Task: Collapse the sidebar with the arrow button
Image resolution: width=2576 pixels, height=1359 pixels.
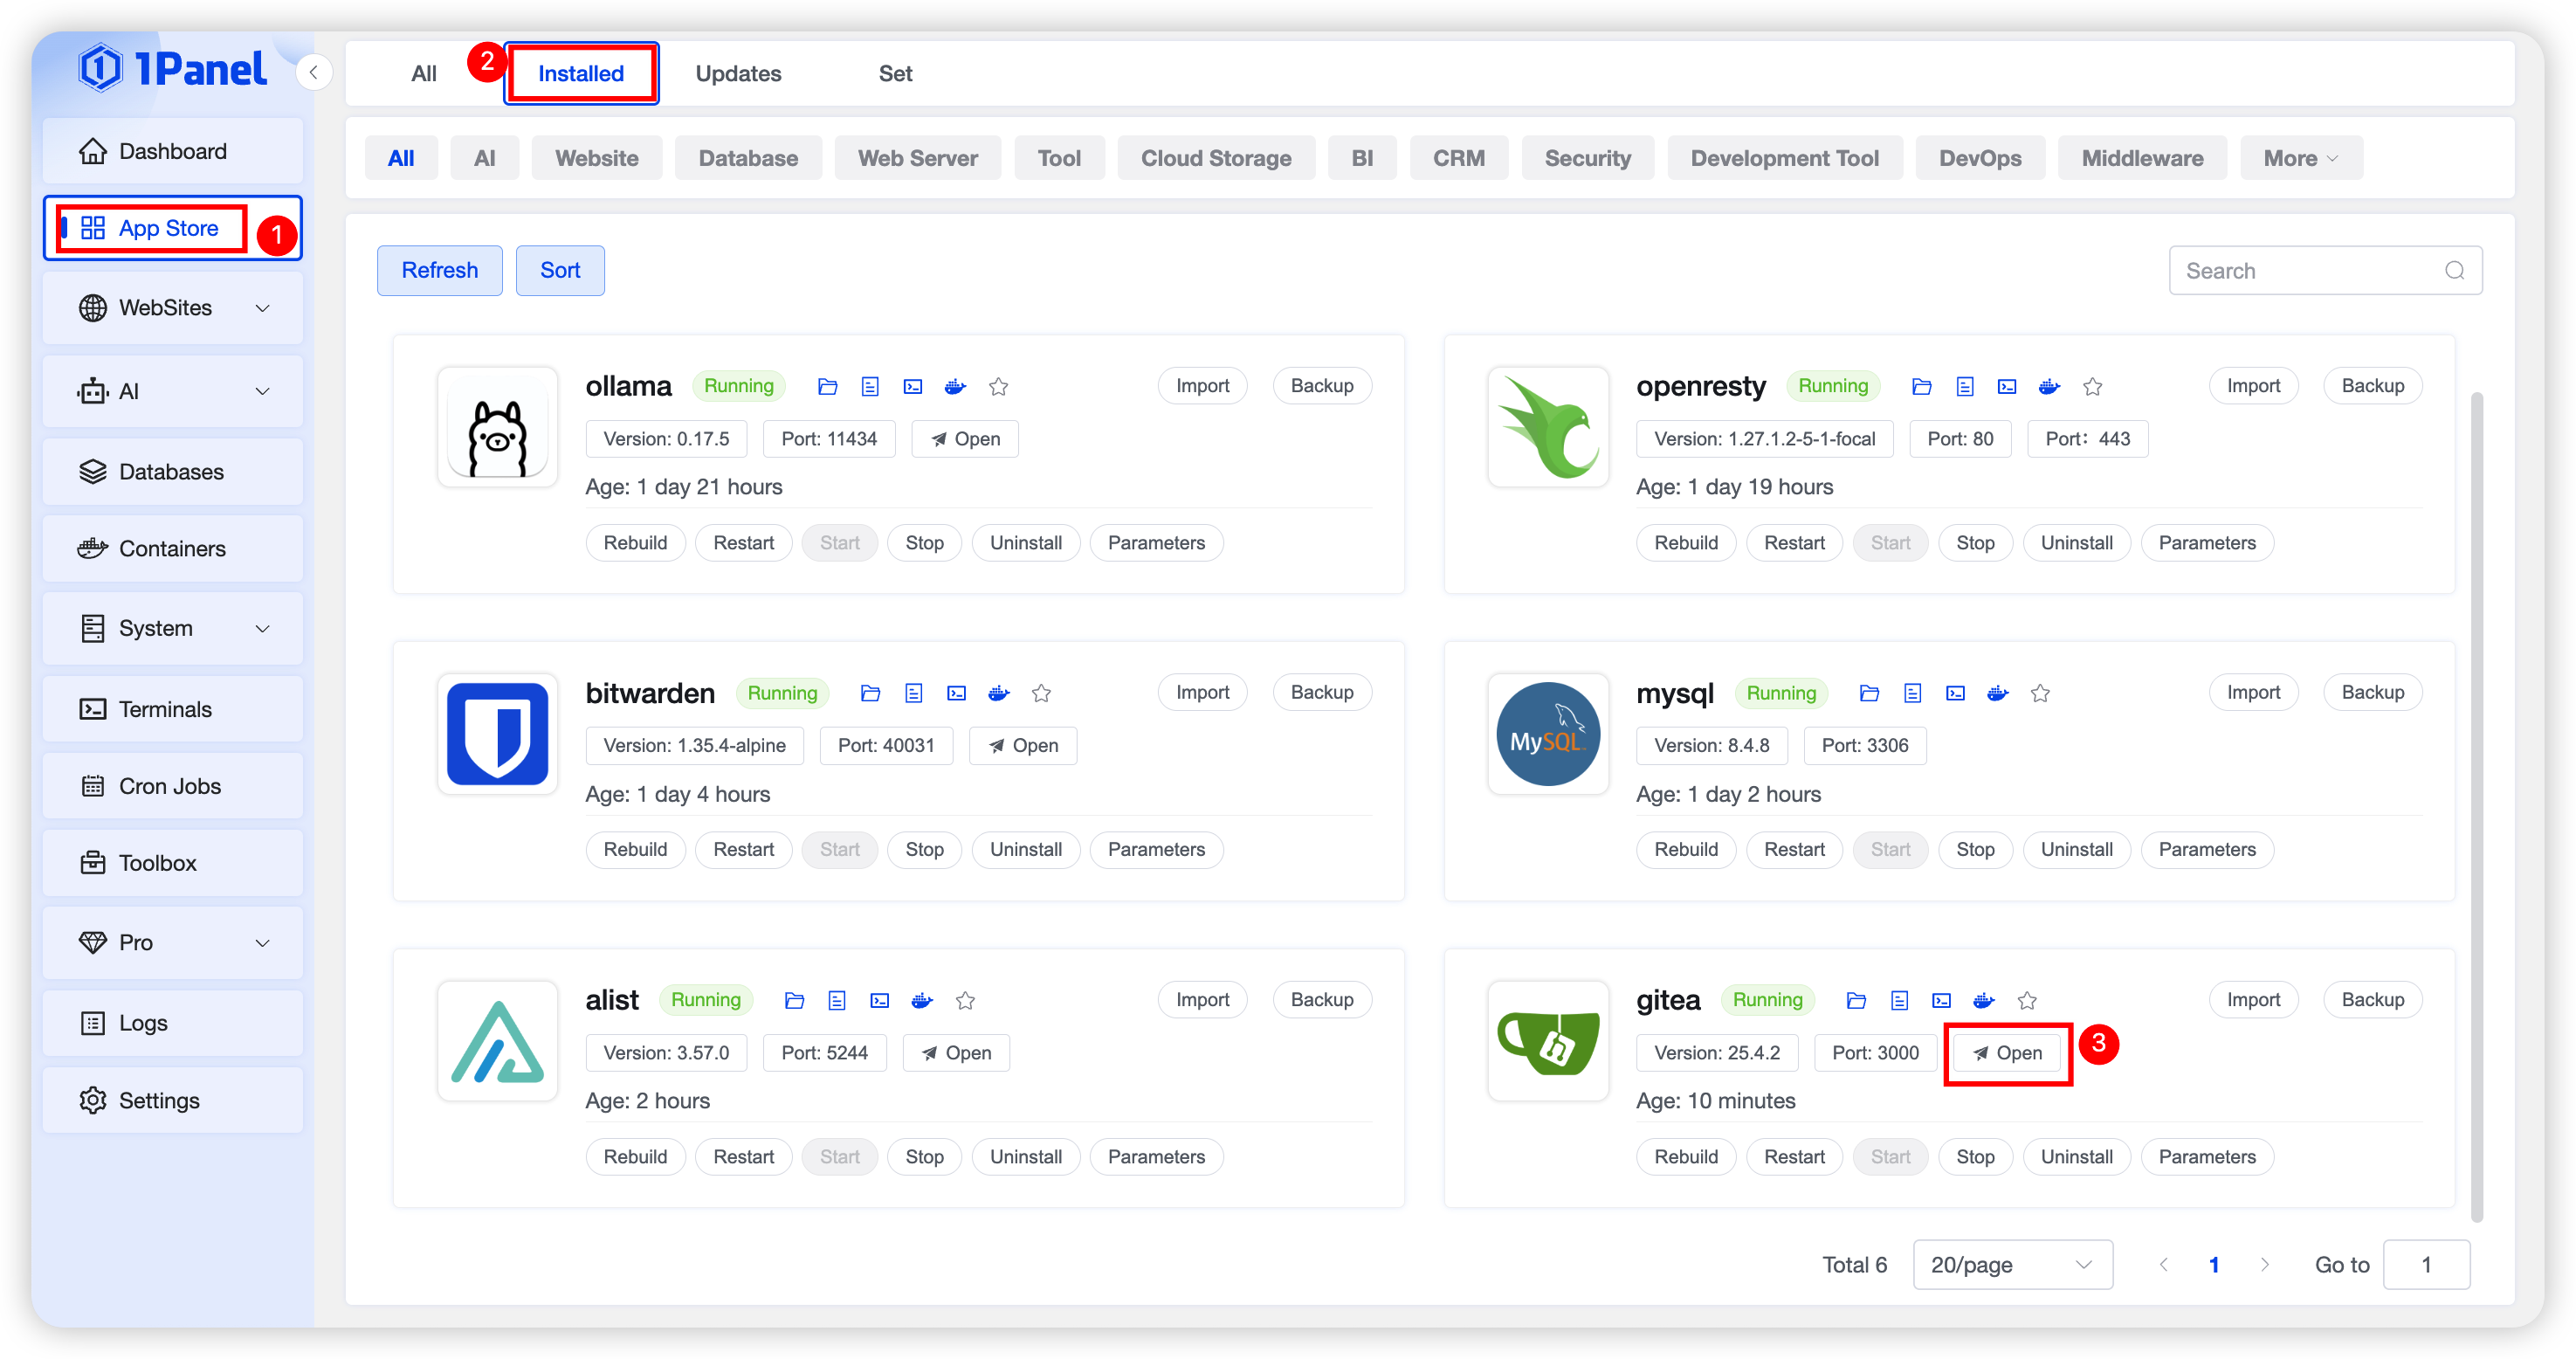Action: coord(313,72)
